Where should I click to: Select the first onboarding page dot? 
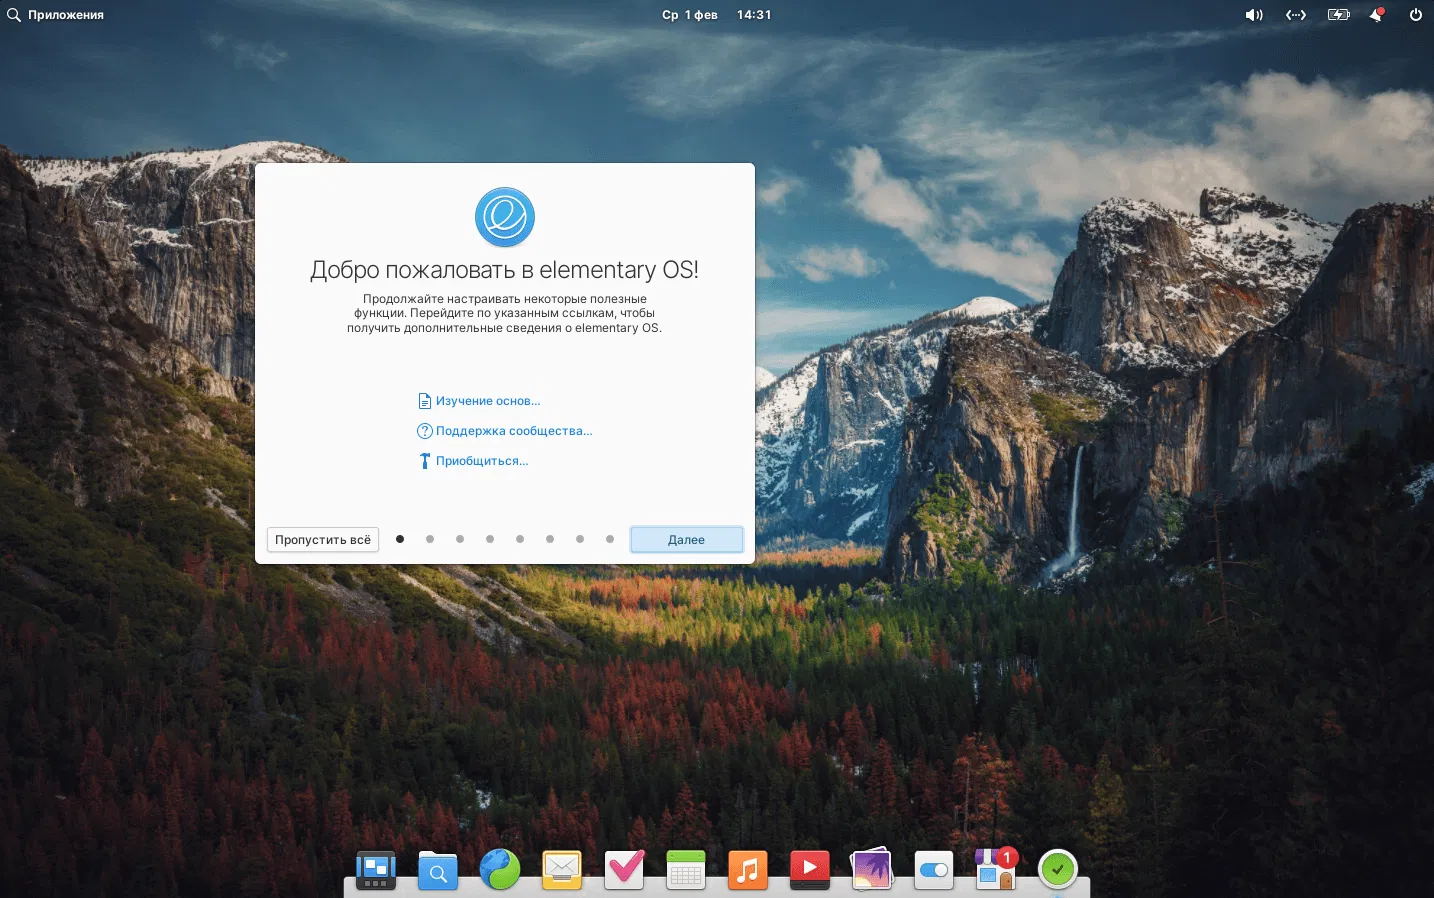[400, 539]
